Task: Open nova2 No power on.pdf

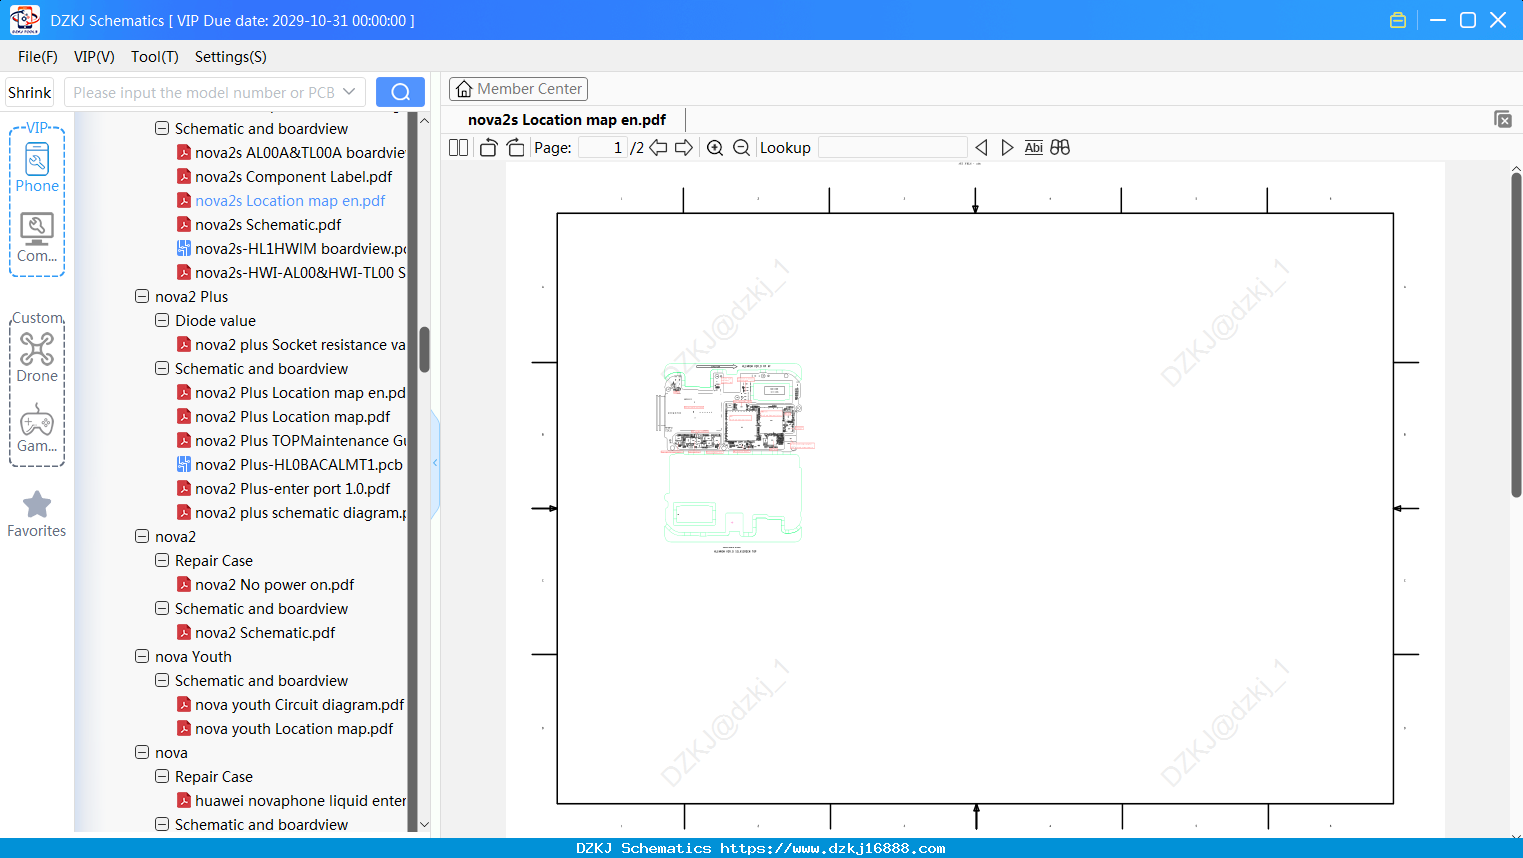Action: (x=274, y=585)
